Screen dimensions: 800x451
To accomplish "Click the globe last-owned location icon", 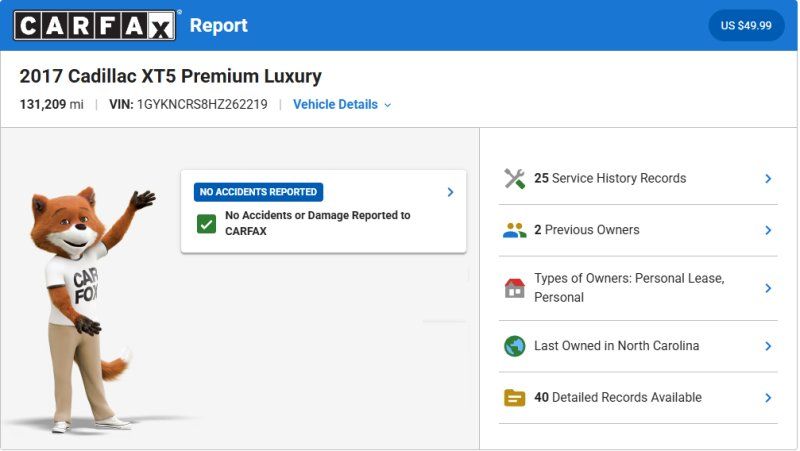I will coord(514,346).
